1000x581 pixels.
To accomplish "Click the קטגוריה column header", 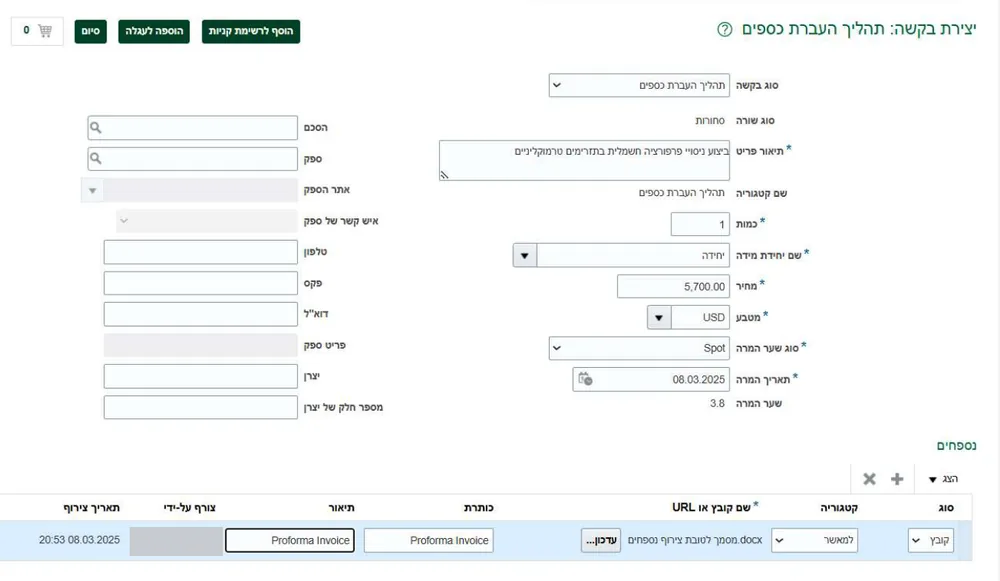I will point(839,508).
